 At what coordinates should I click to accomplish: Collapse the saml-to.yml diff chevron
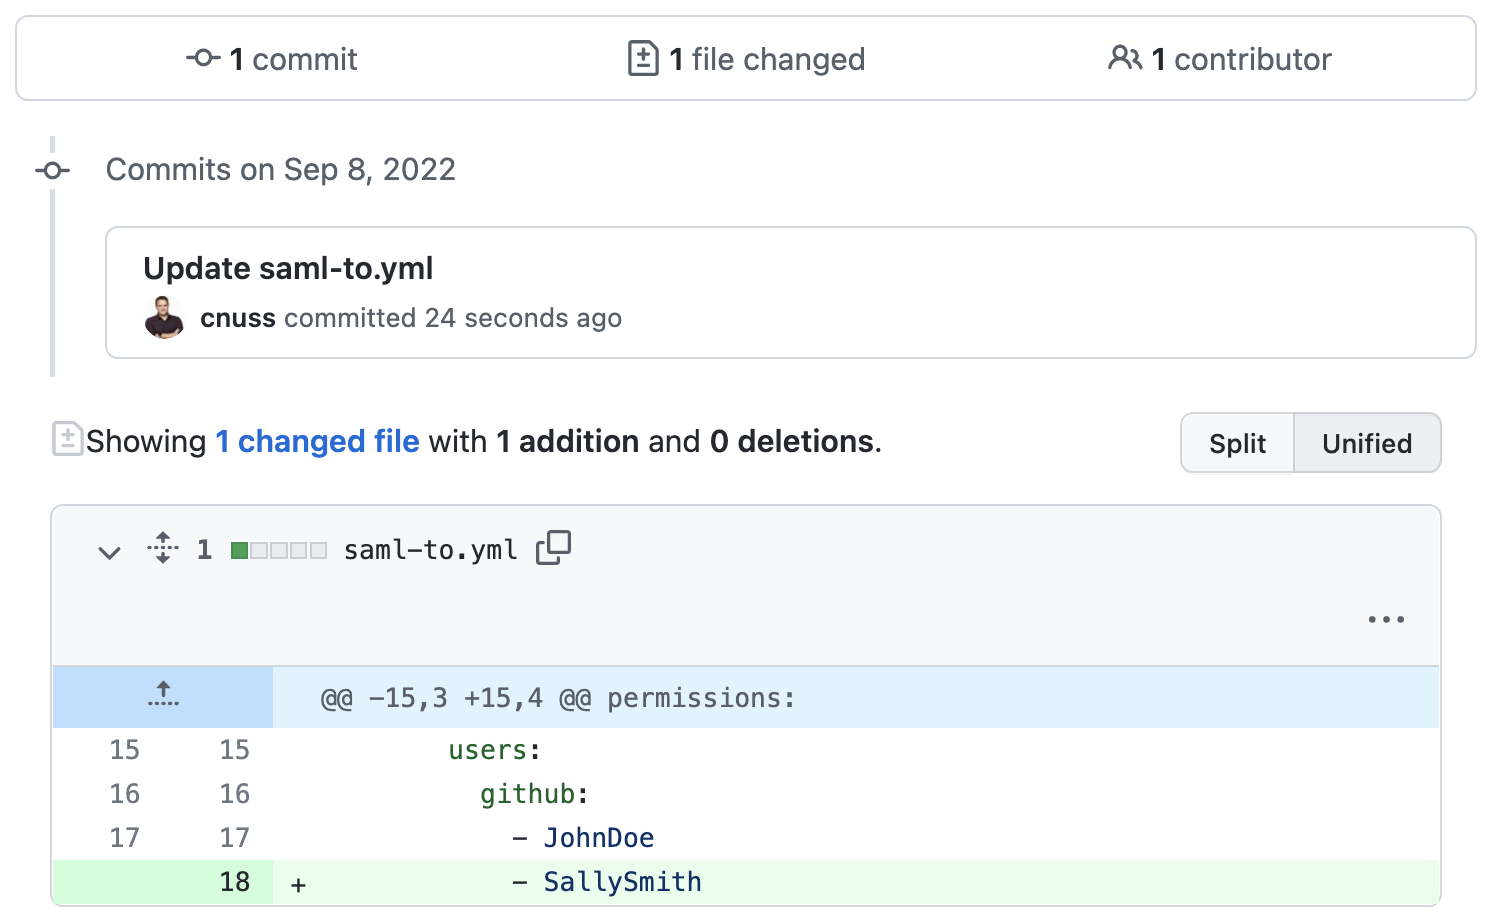(x=109, y=551)
